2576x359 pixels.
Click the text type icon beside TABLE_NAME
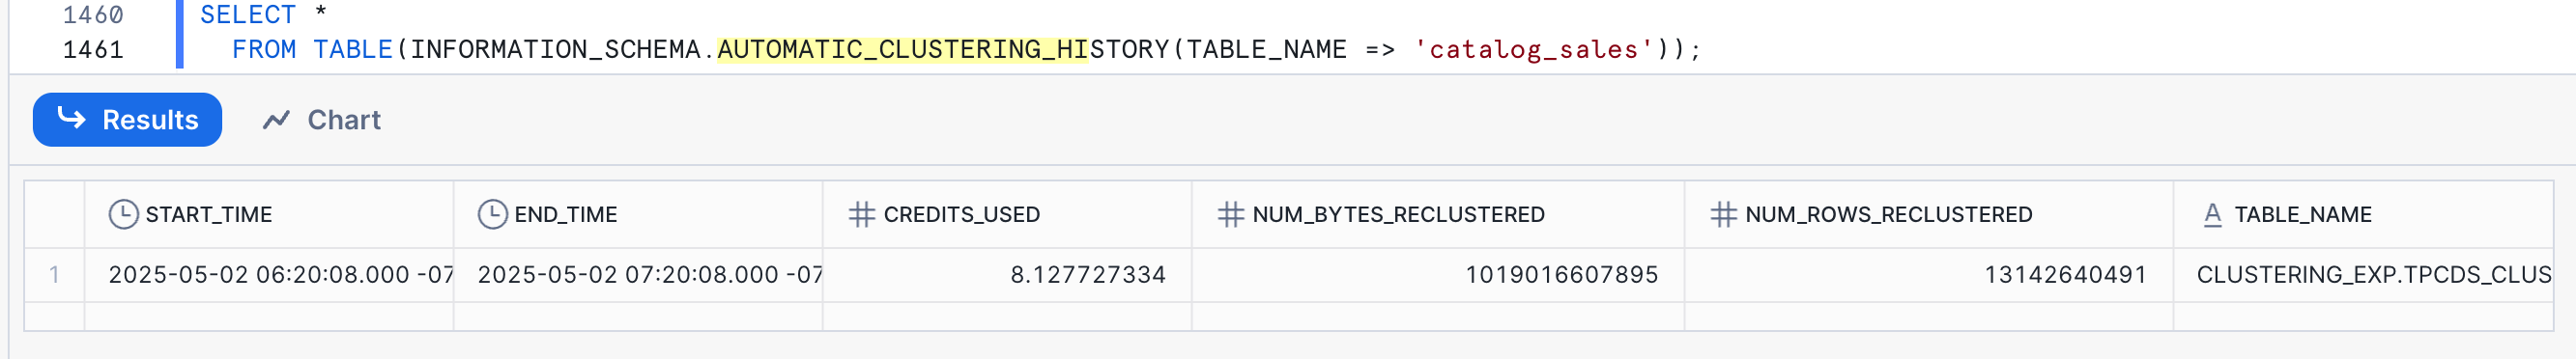coord(2212,214)
